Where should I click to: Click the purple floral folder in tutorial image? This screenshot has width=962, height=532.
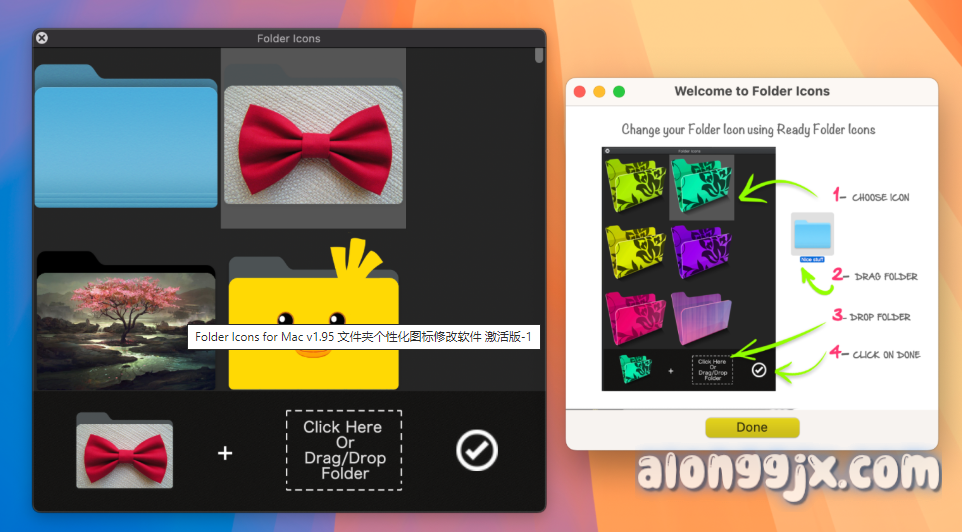point(702,251)
